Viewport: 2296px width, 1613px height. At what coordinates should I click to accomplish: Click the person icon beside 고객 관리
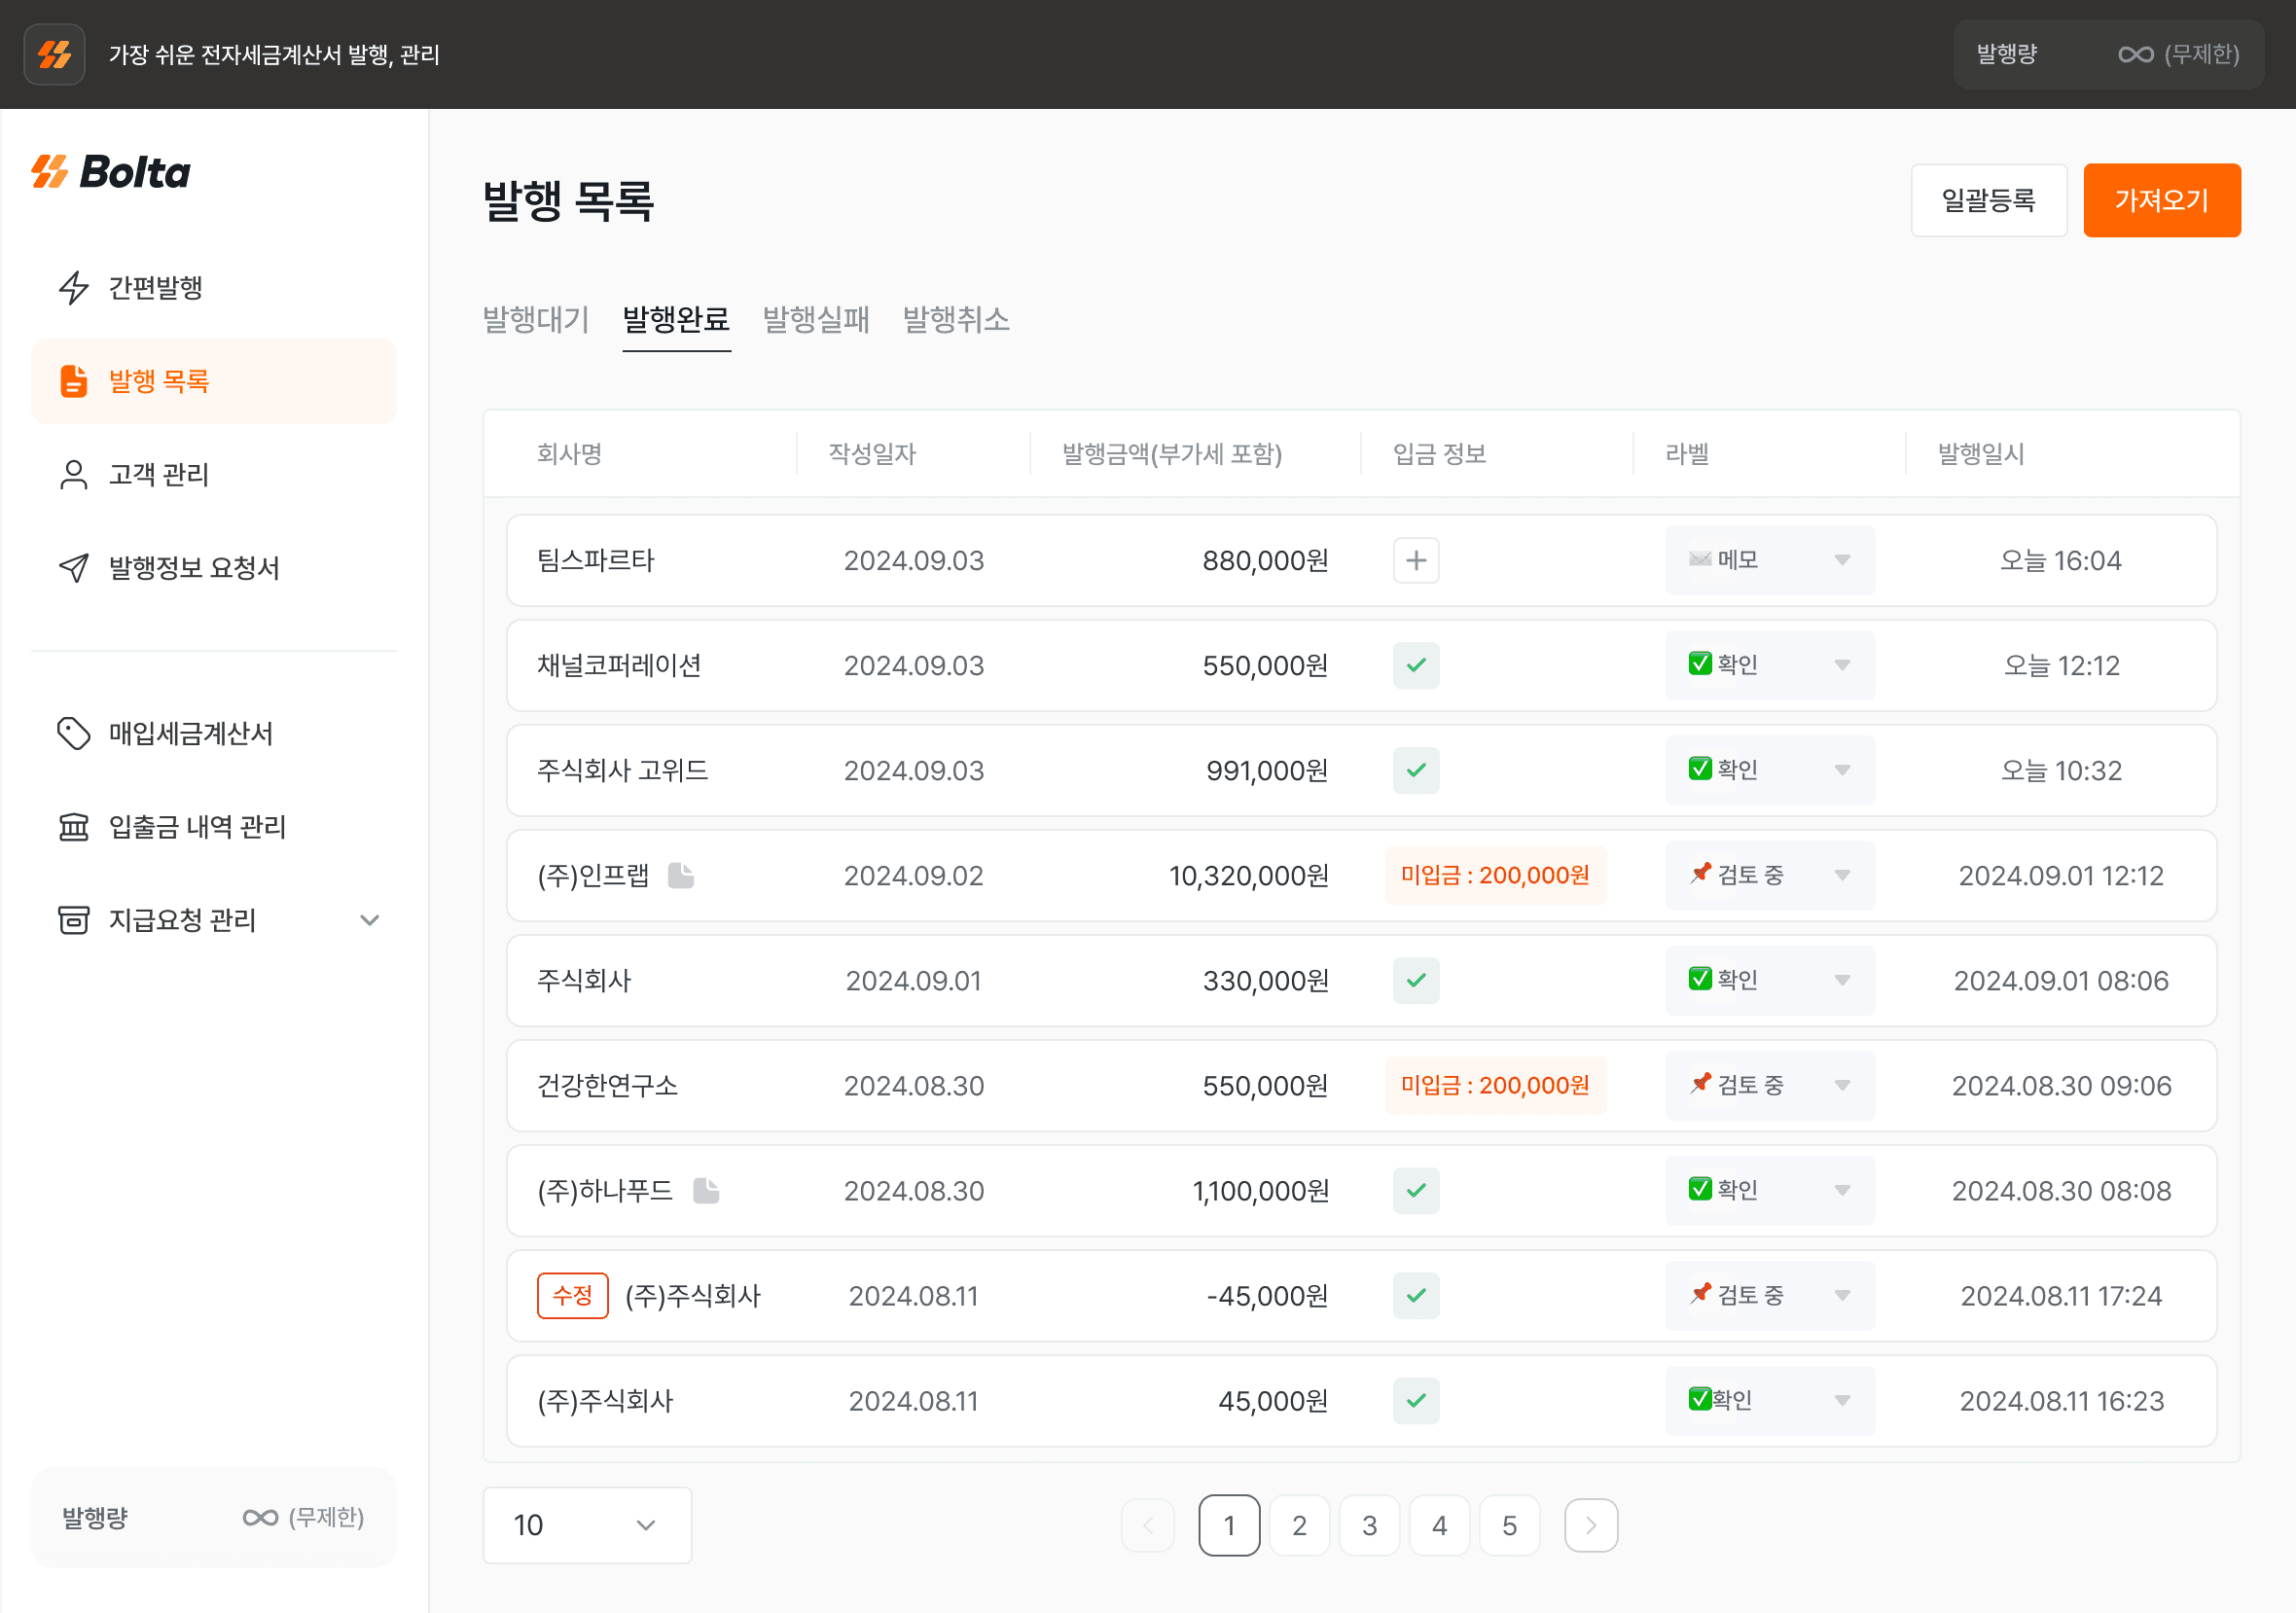[74, 474]
